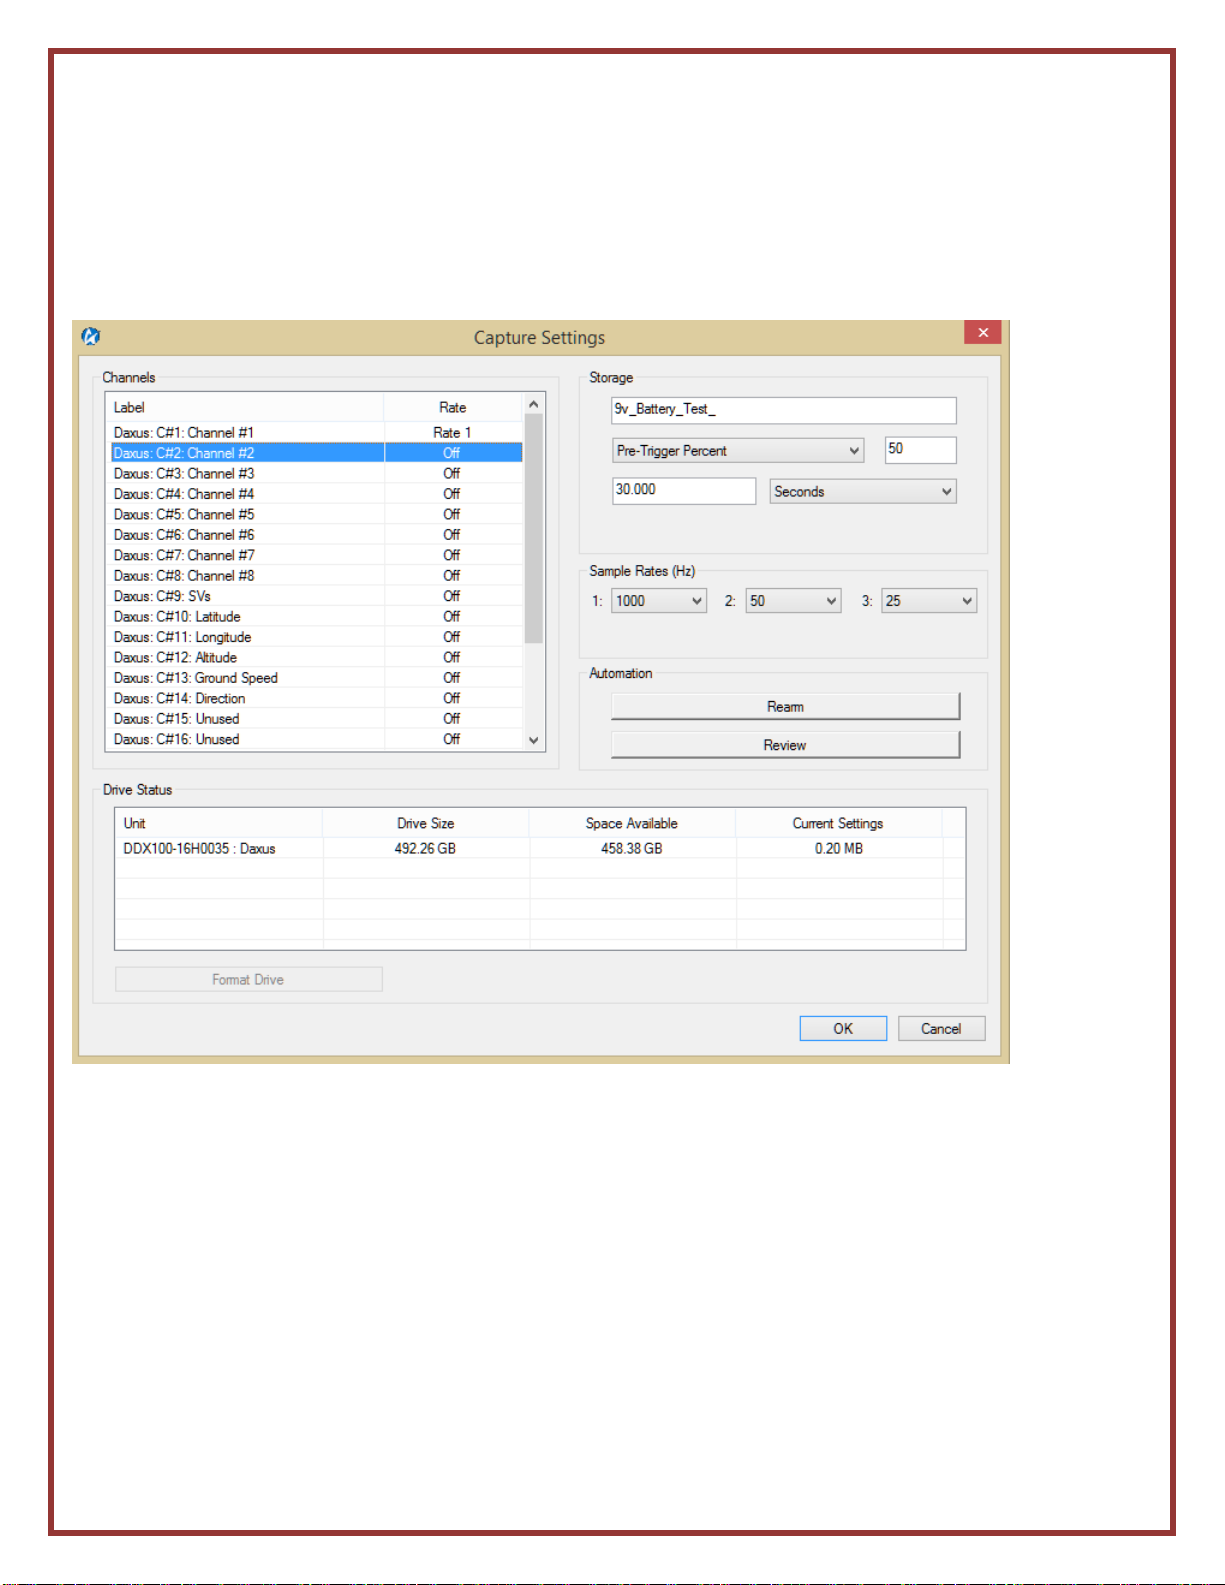The height and width of the screenshot is (1585, 1225).
Task: Select Daxus: C#8: Channel #8 row
Action: (316, 576)
